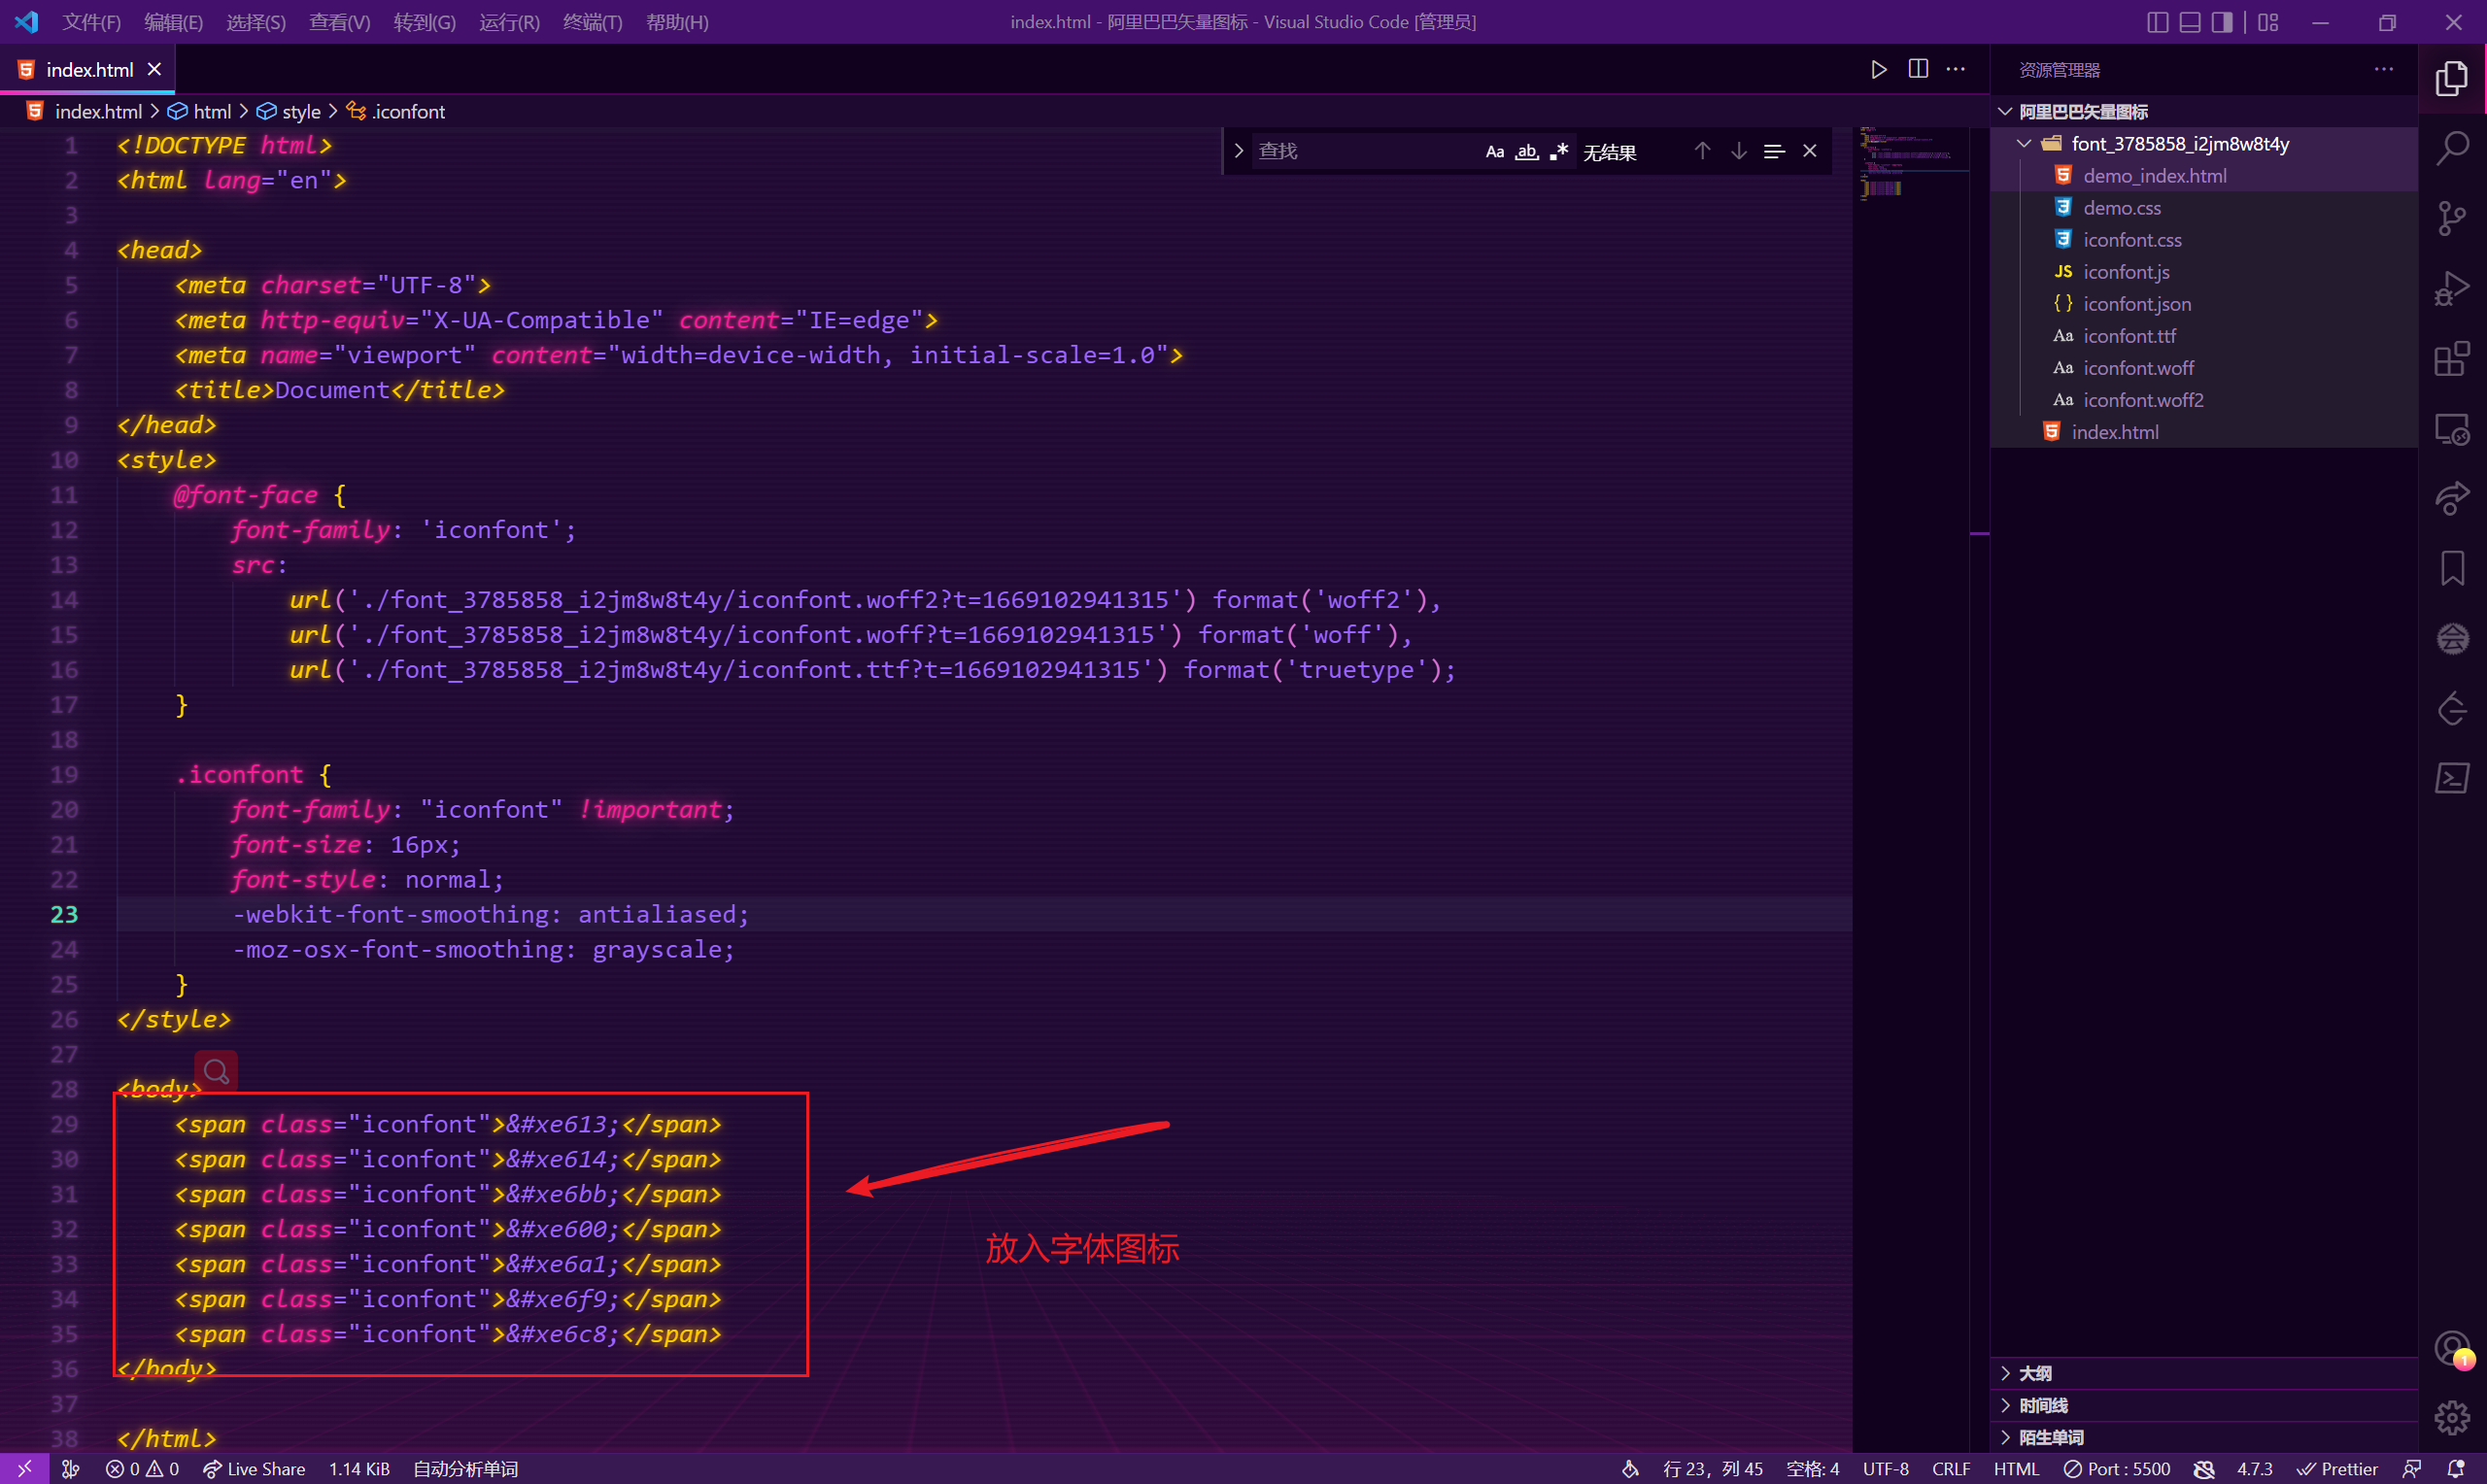Open the Manage gear icon
The height and width of the screenshot is (1484, 2487).
[2451, 1417]
